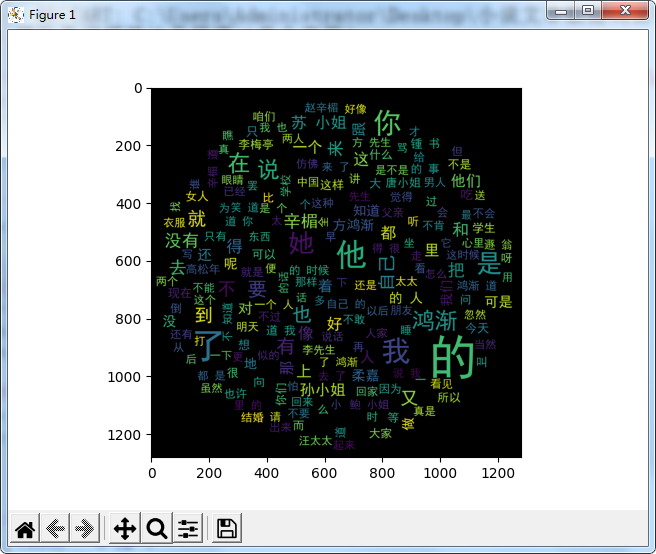Minimize the Figure 1 window
Viewport: 656px width, 554px height.
pos(561,10)
